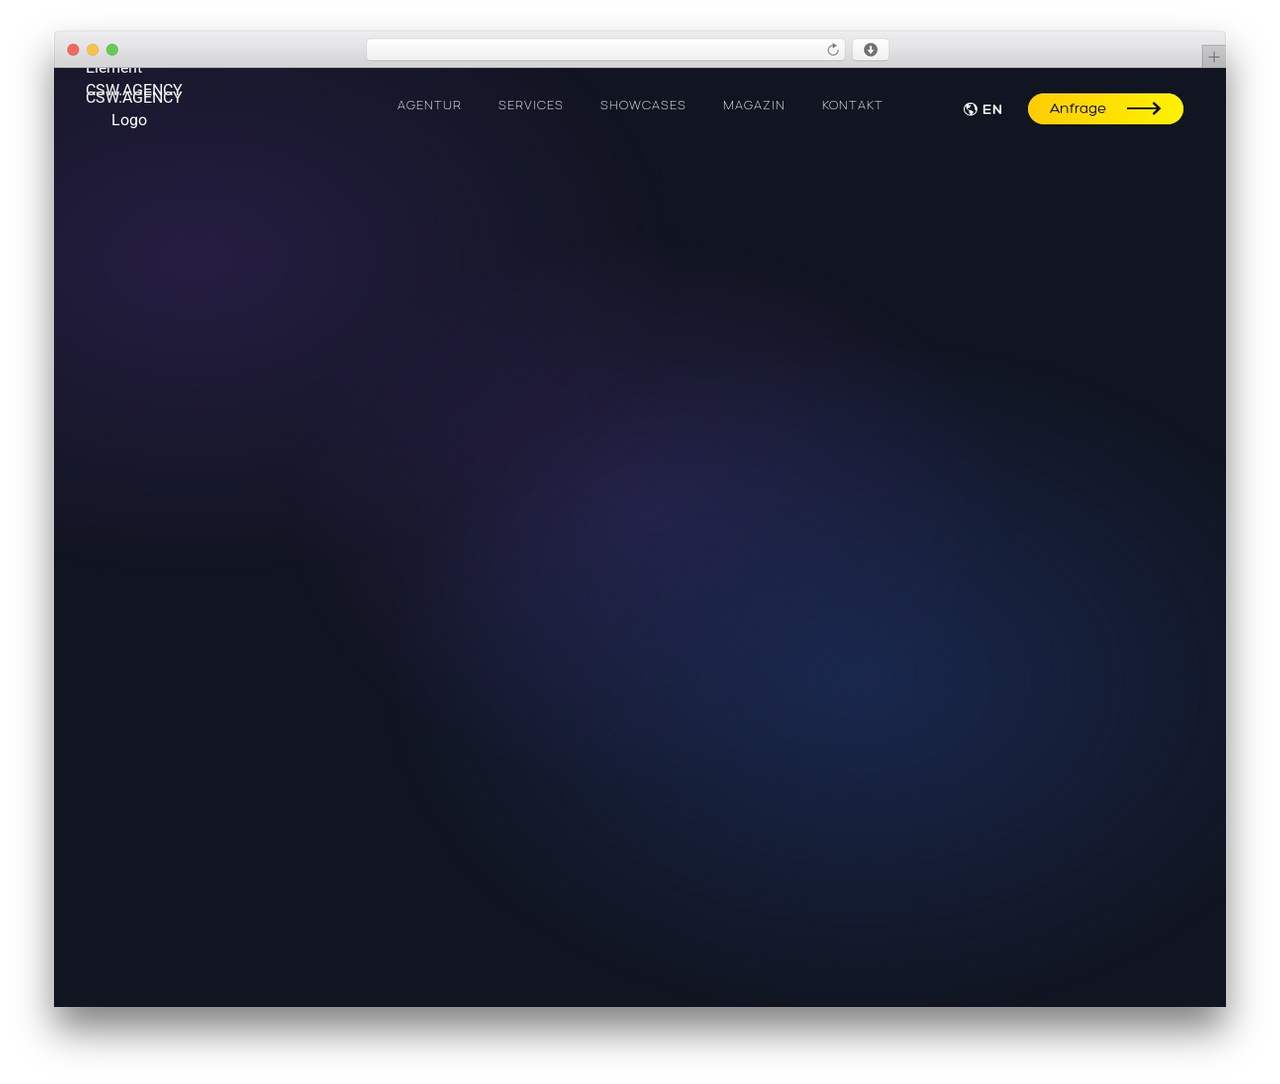Viewport: 1280px width, 1084px height.
Task: Click the globe language icon
Action: [x=970, y=109]
